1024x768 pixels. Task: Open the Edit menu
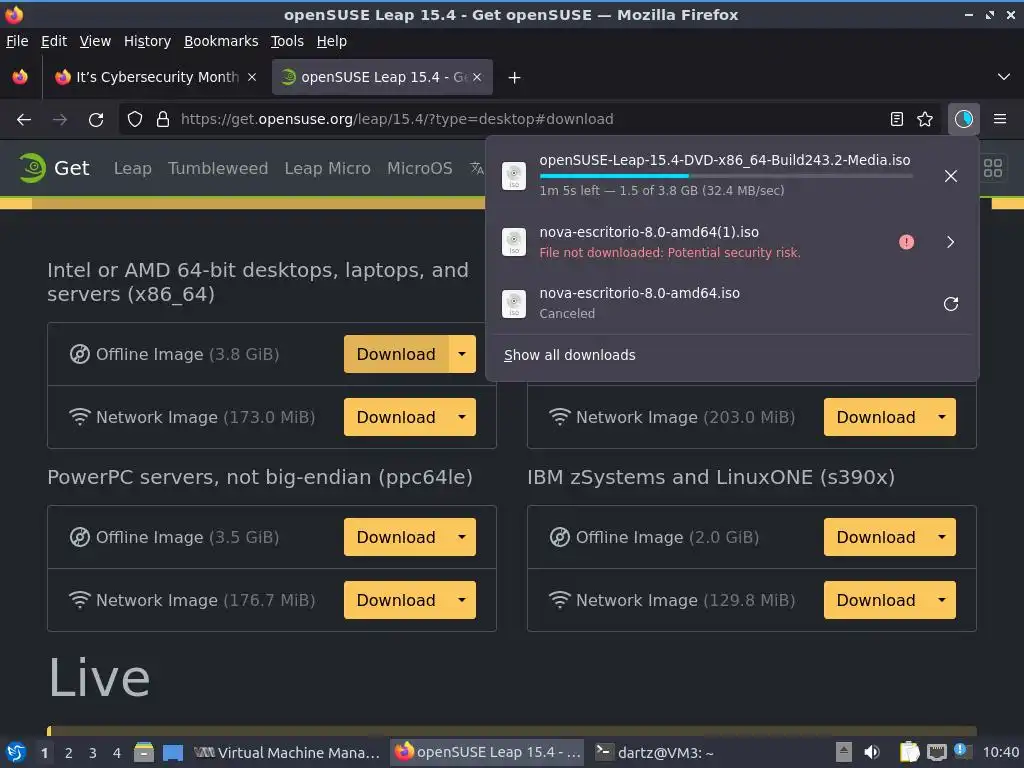(54, 41)
